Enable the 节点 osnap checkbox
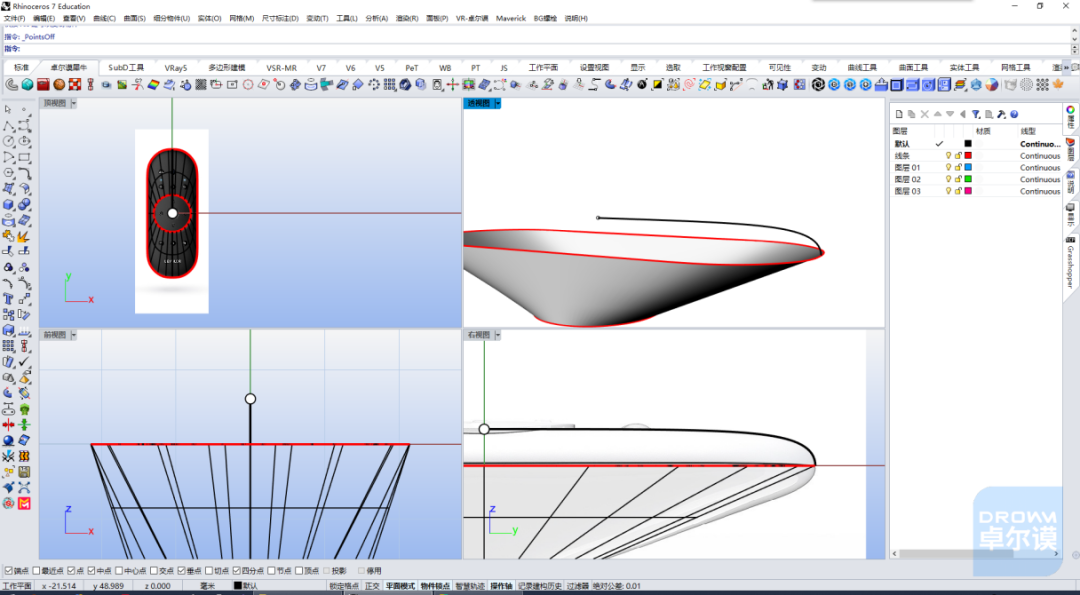 pos(271,571)
